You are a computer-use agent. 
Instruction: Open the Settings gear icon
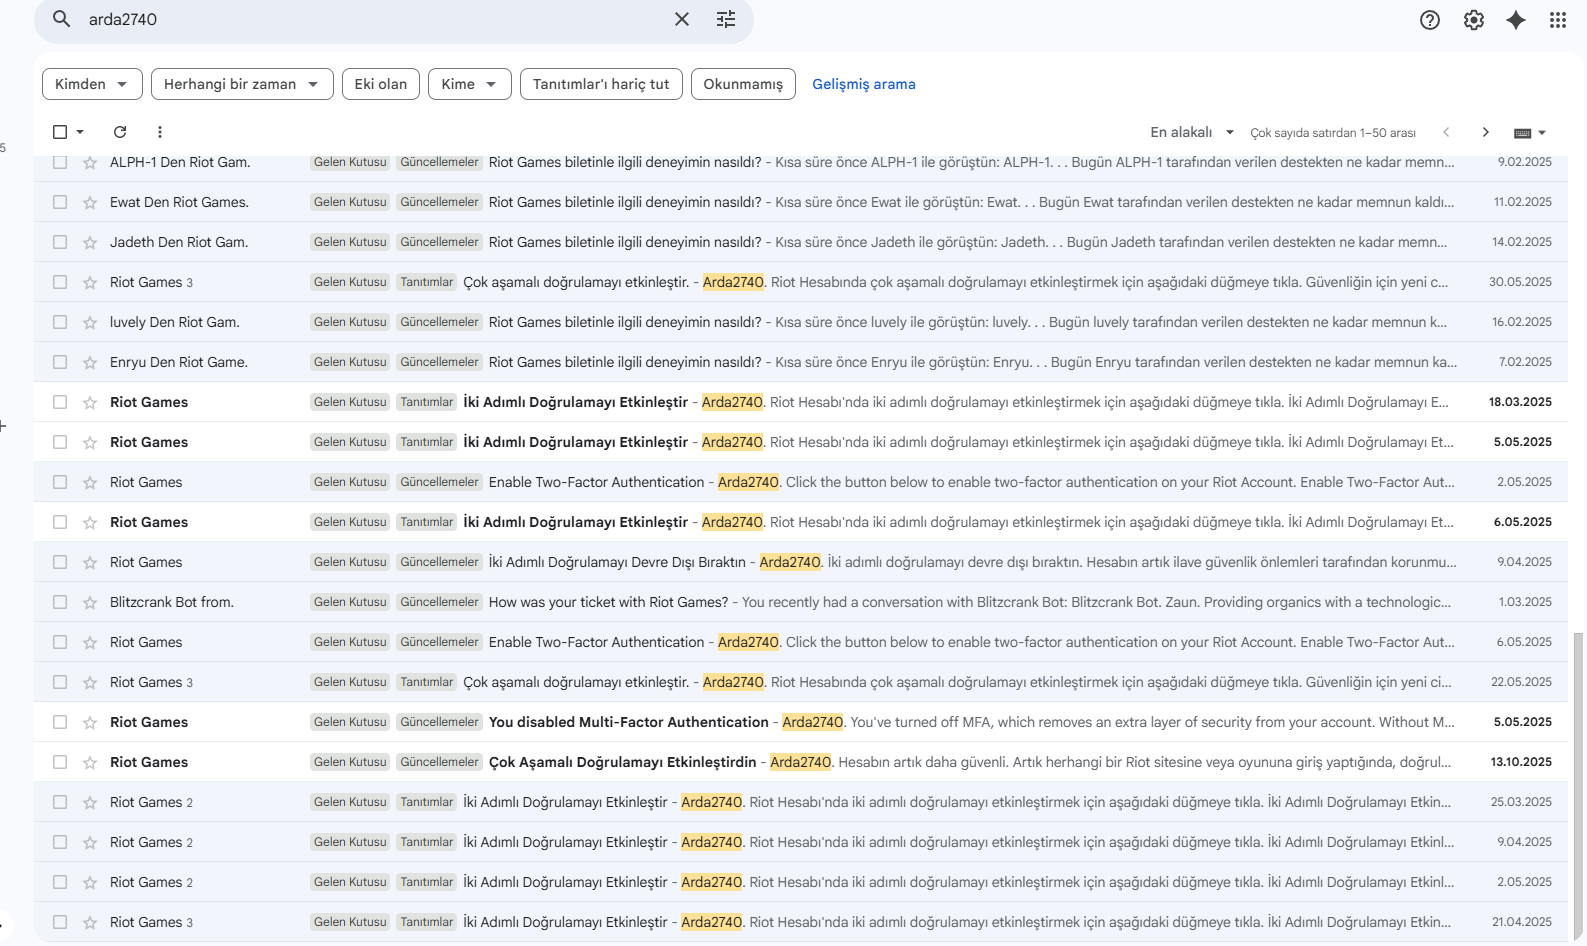tap(1474, 20)
